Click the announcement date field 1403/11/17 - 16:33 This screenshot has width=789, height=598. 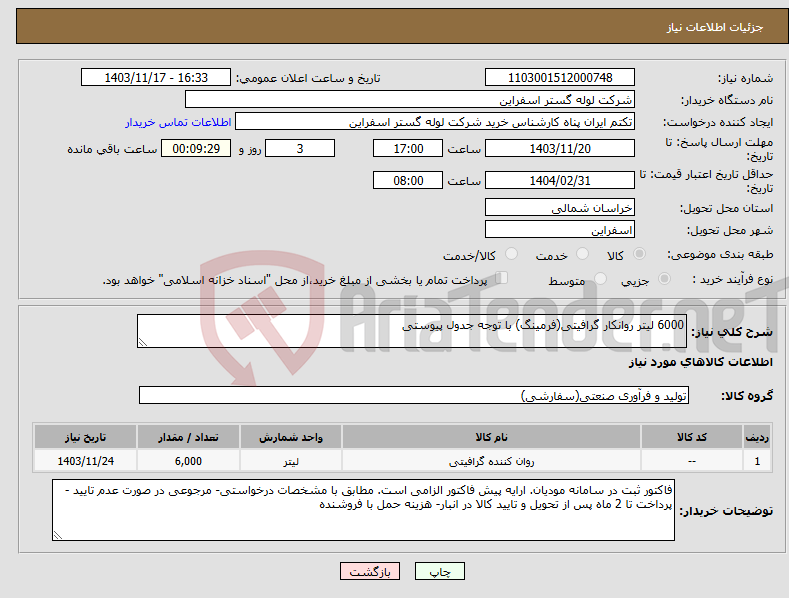point(156,78)
